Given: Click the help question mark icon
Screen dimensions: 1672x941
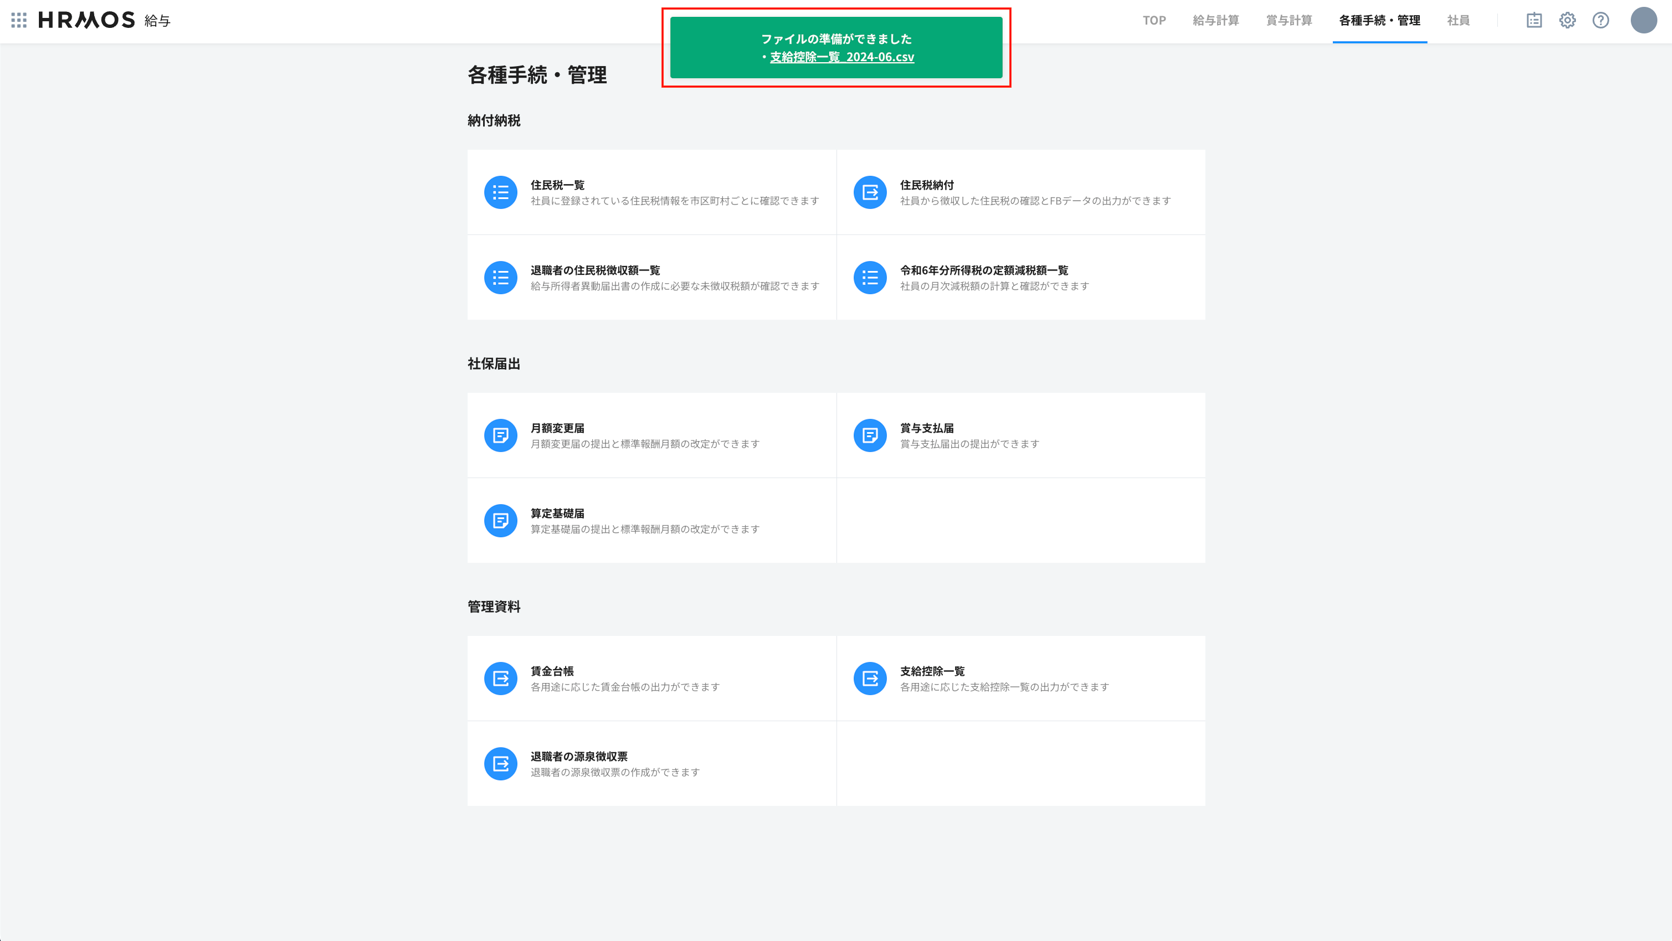Looking at the screenshot, I should pyautogui.click(x=1601, y=20).
